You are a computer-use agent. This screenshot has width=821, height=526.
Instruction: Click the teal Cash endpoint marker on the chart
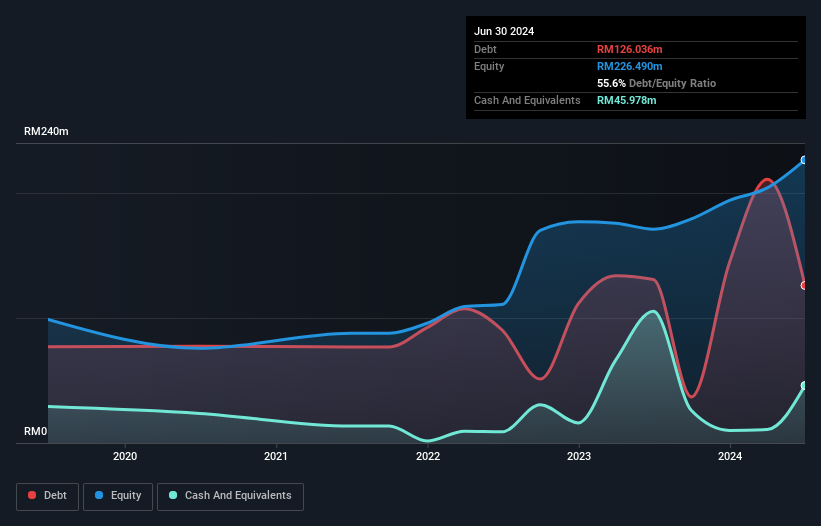pyautogui.click(x=804, y=386)
